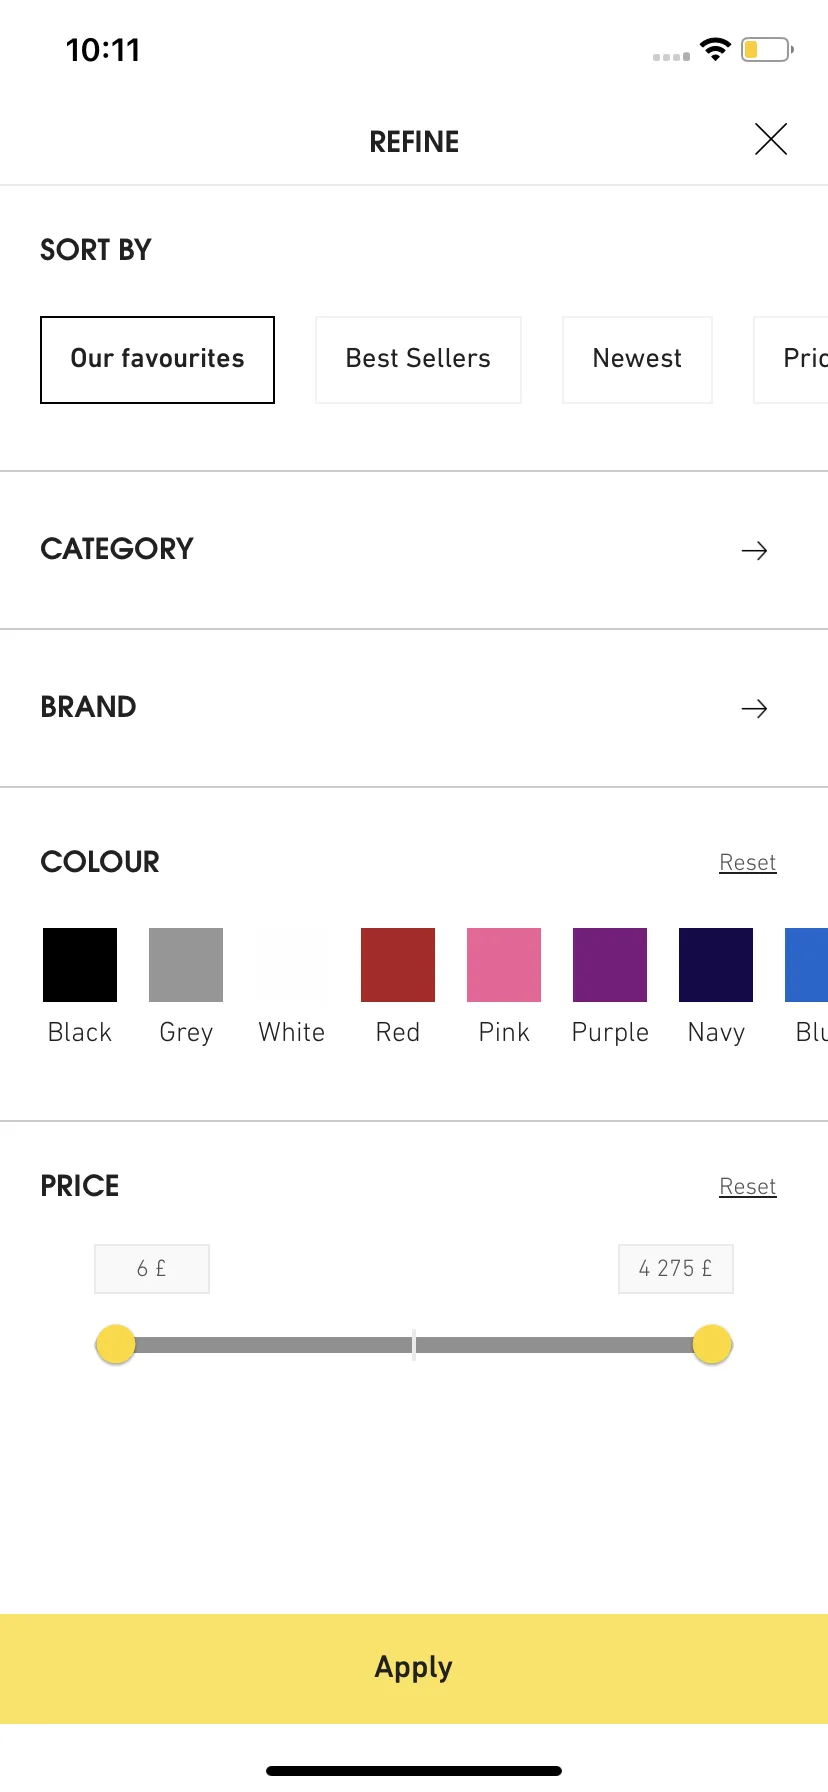Click the minimum price slider handle

115,1344
